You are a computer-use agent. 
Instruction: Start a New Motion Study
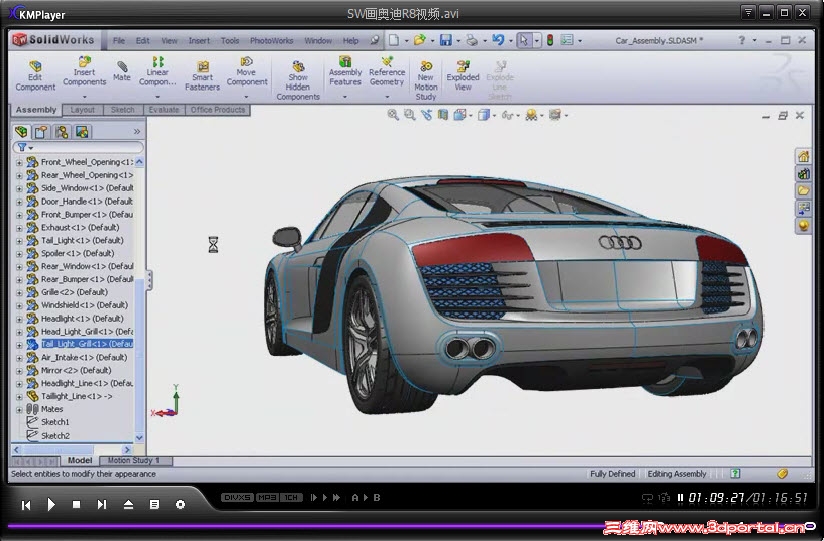point(426,80)
